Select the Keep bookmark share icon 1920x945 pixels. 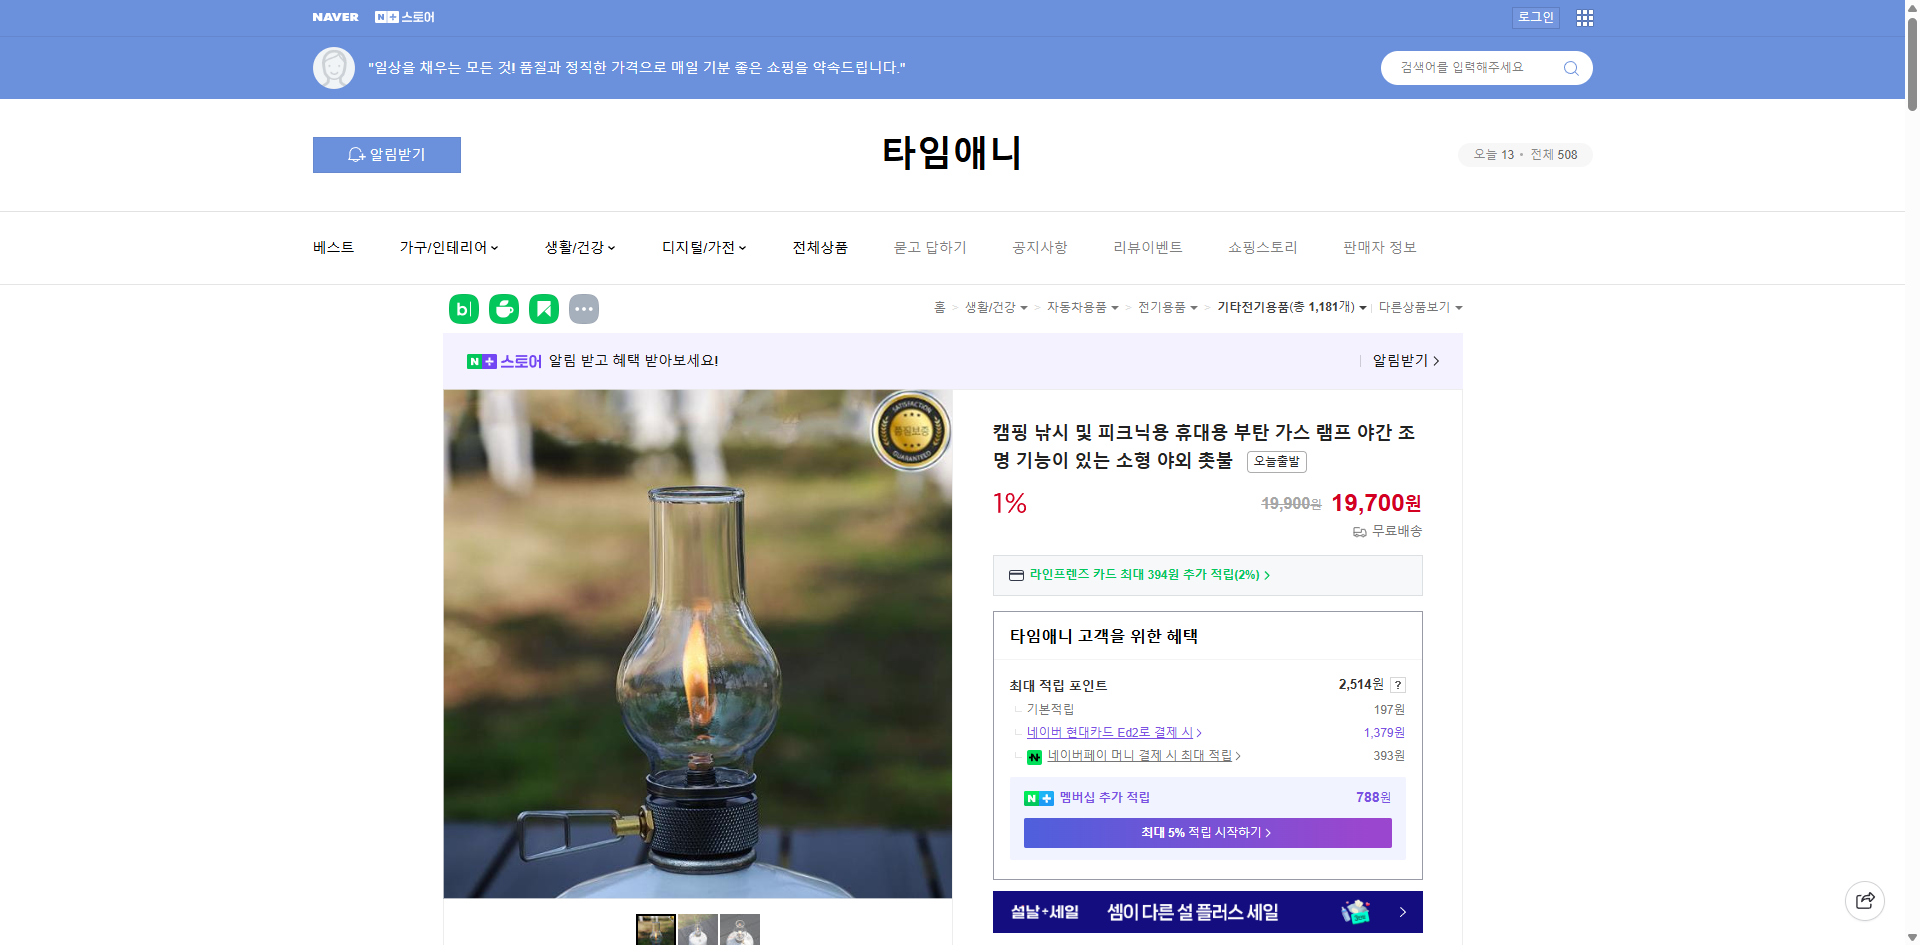point(543,308)
